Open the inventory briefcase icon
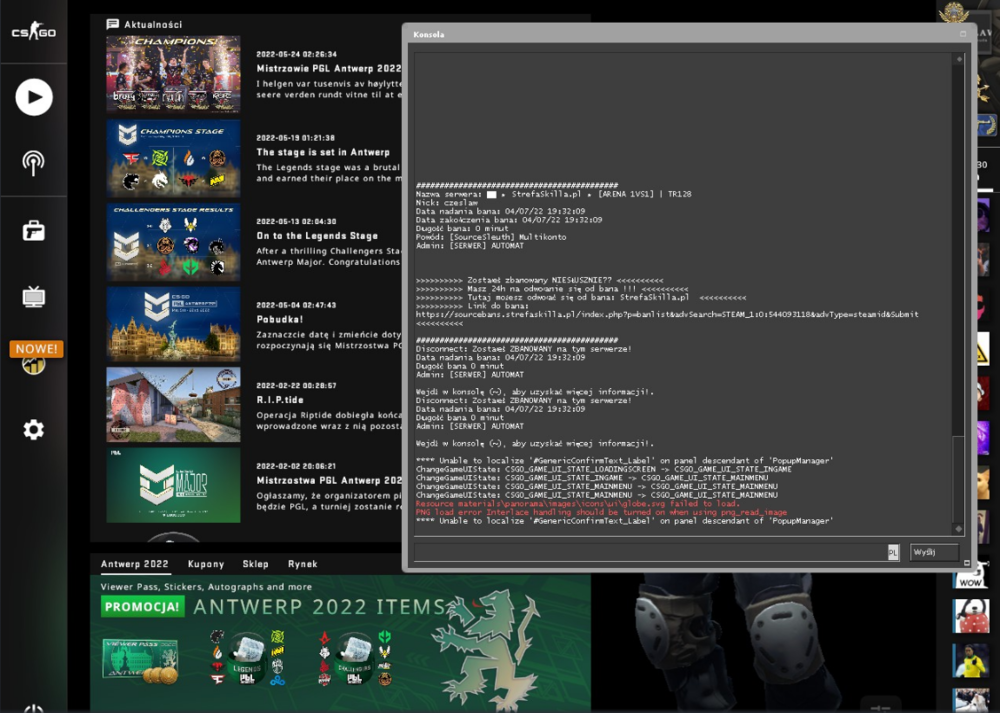This screenshot has width=1000, height=713. pos(34,231)
